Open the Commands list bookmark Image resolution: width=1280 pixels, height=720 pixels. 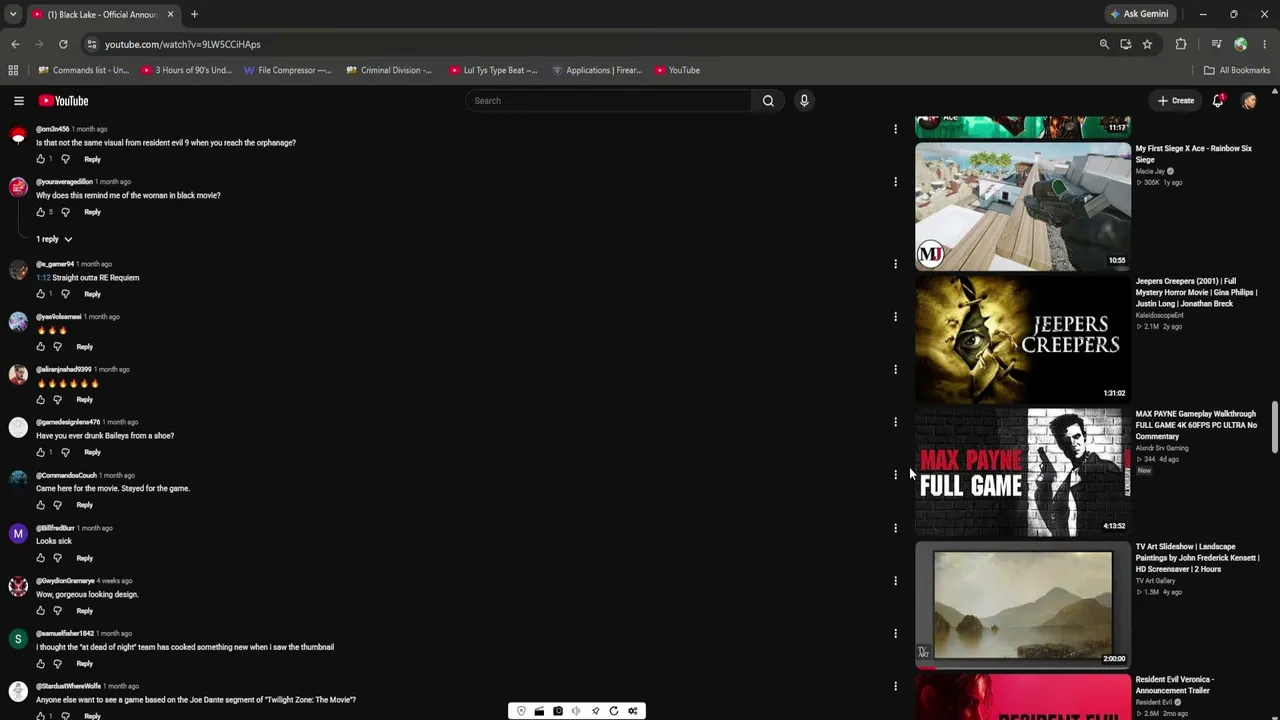coord(84,70)
